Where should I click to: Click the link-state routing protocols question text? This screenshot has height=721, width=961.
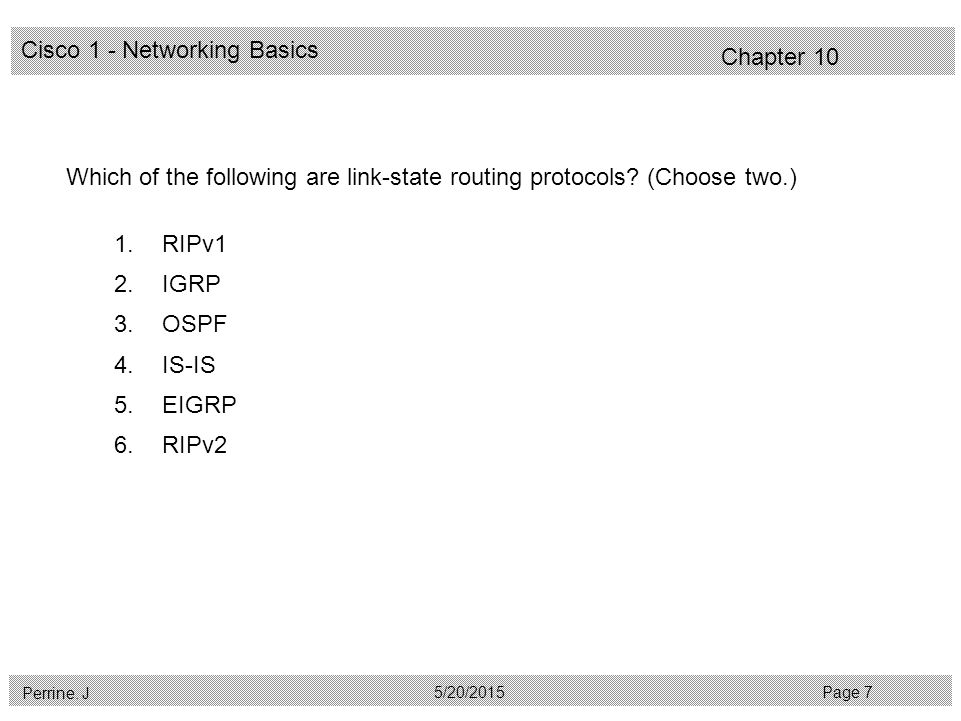(x=352, y=177)
